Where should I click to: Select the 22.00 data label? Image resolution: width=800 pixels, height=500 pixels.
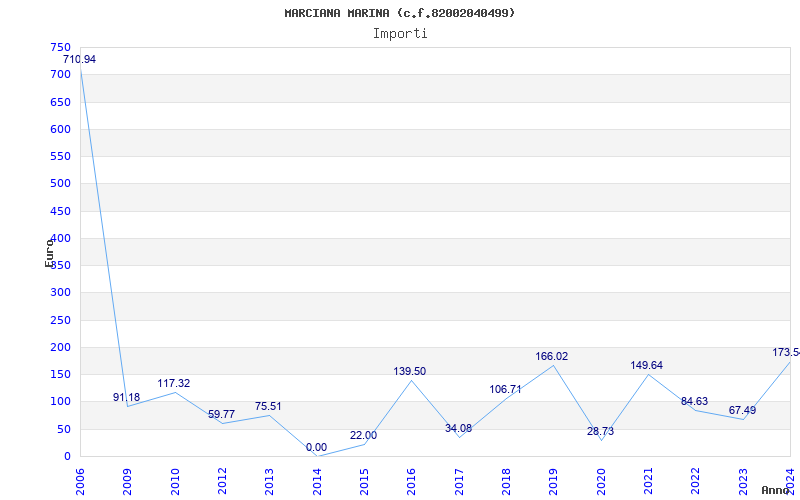(363, 435)
